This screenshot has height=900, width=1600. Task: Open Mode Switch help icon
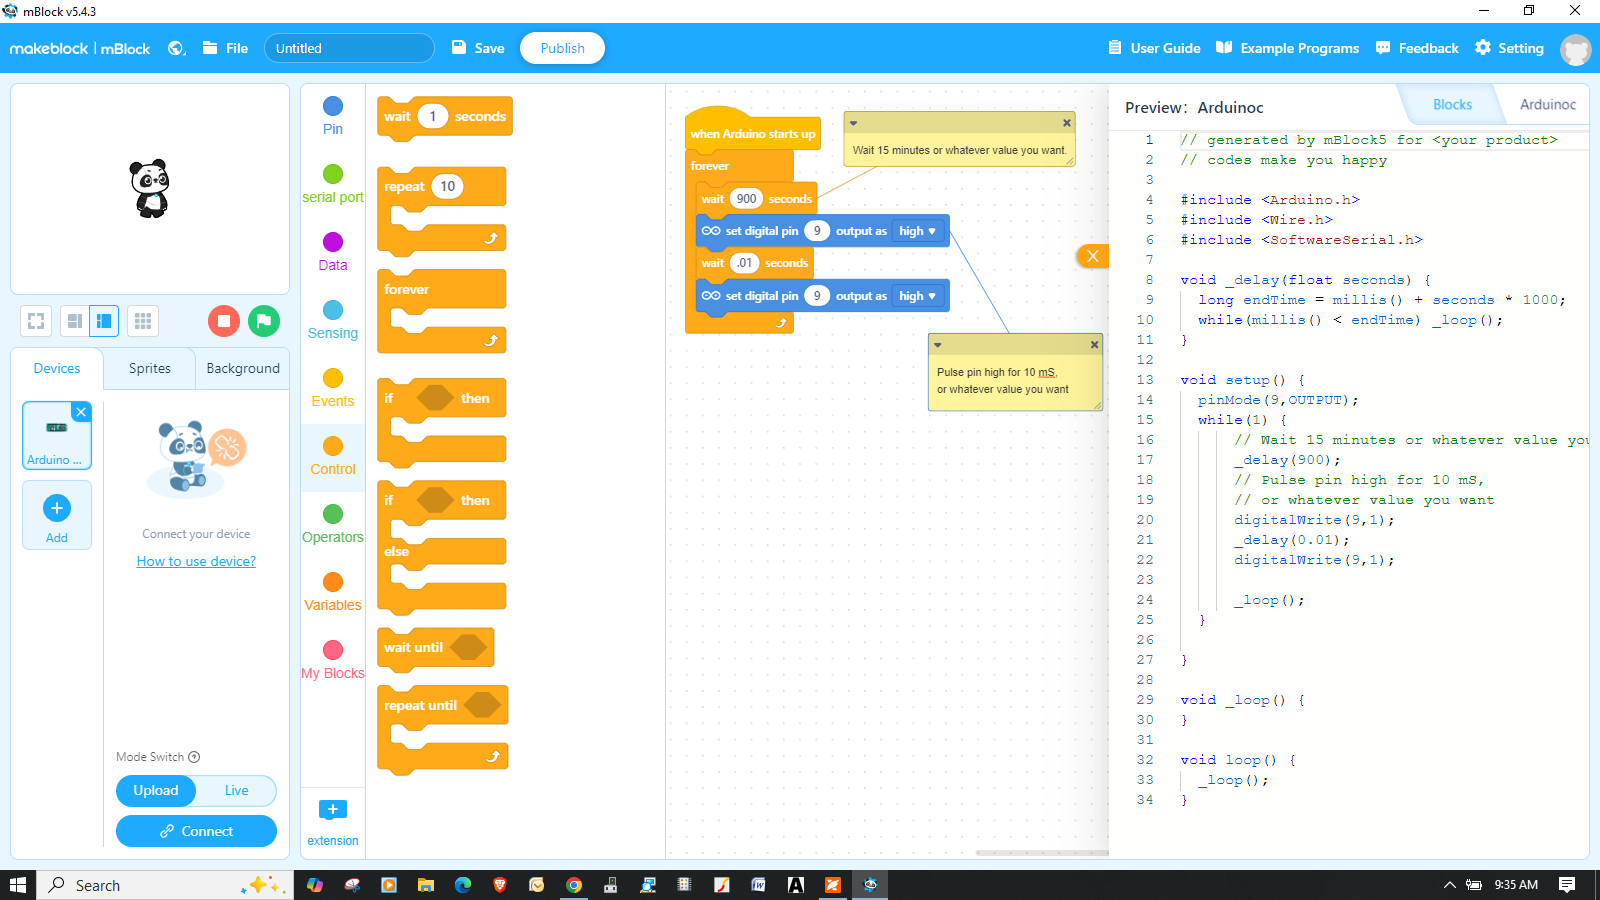click(x=194, y=757)
